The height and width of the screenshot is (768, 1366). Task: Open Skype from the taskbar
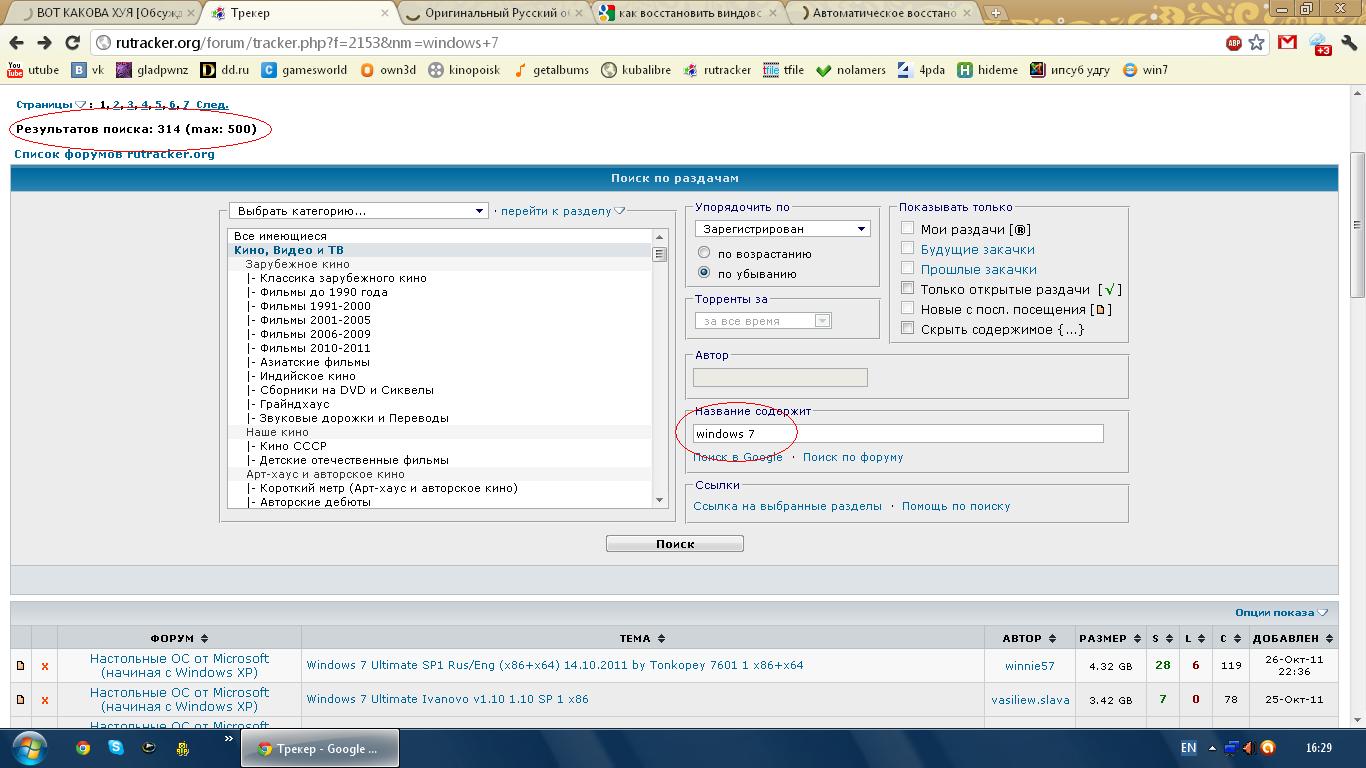tap(116, 748)
